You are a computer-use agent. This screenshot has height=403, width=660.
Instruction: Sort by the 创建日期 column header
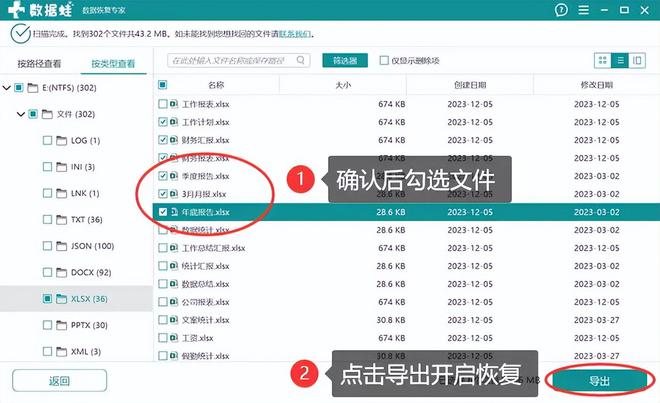click(x=470, y=85)
